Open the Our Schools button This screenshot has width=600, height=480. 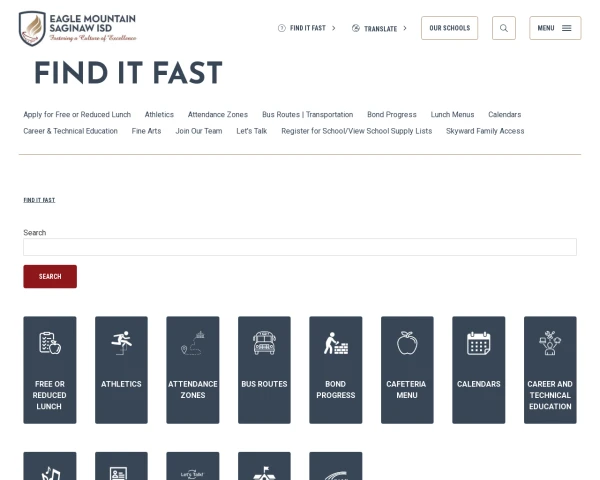450,28
